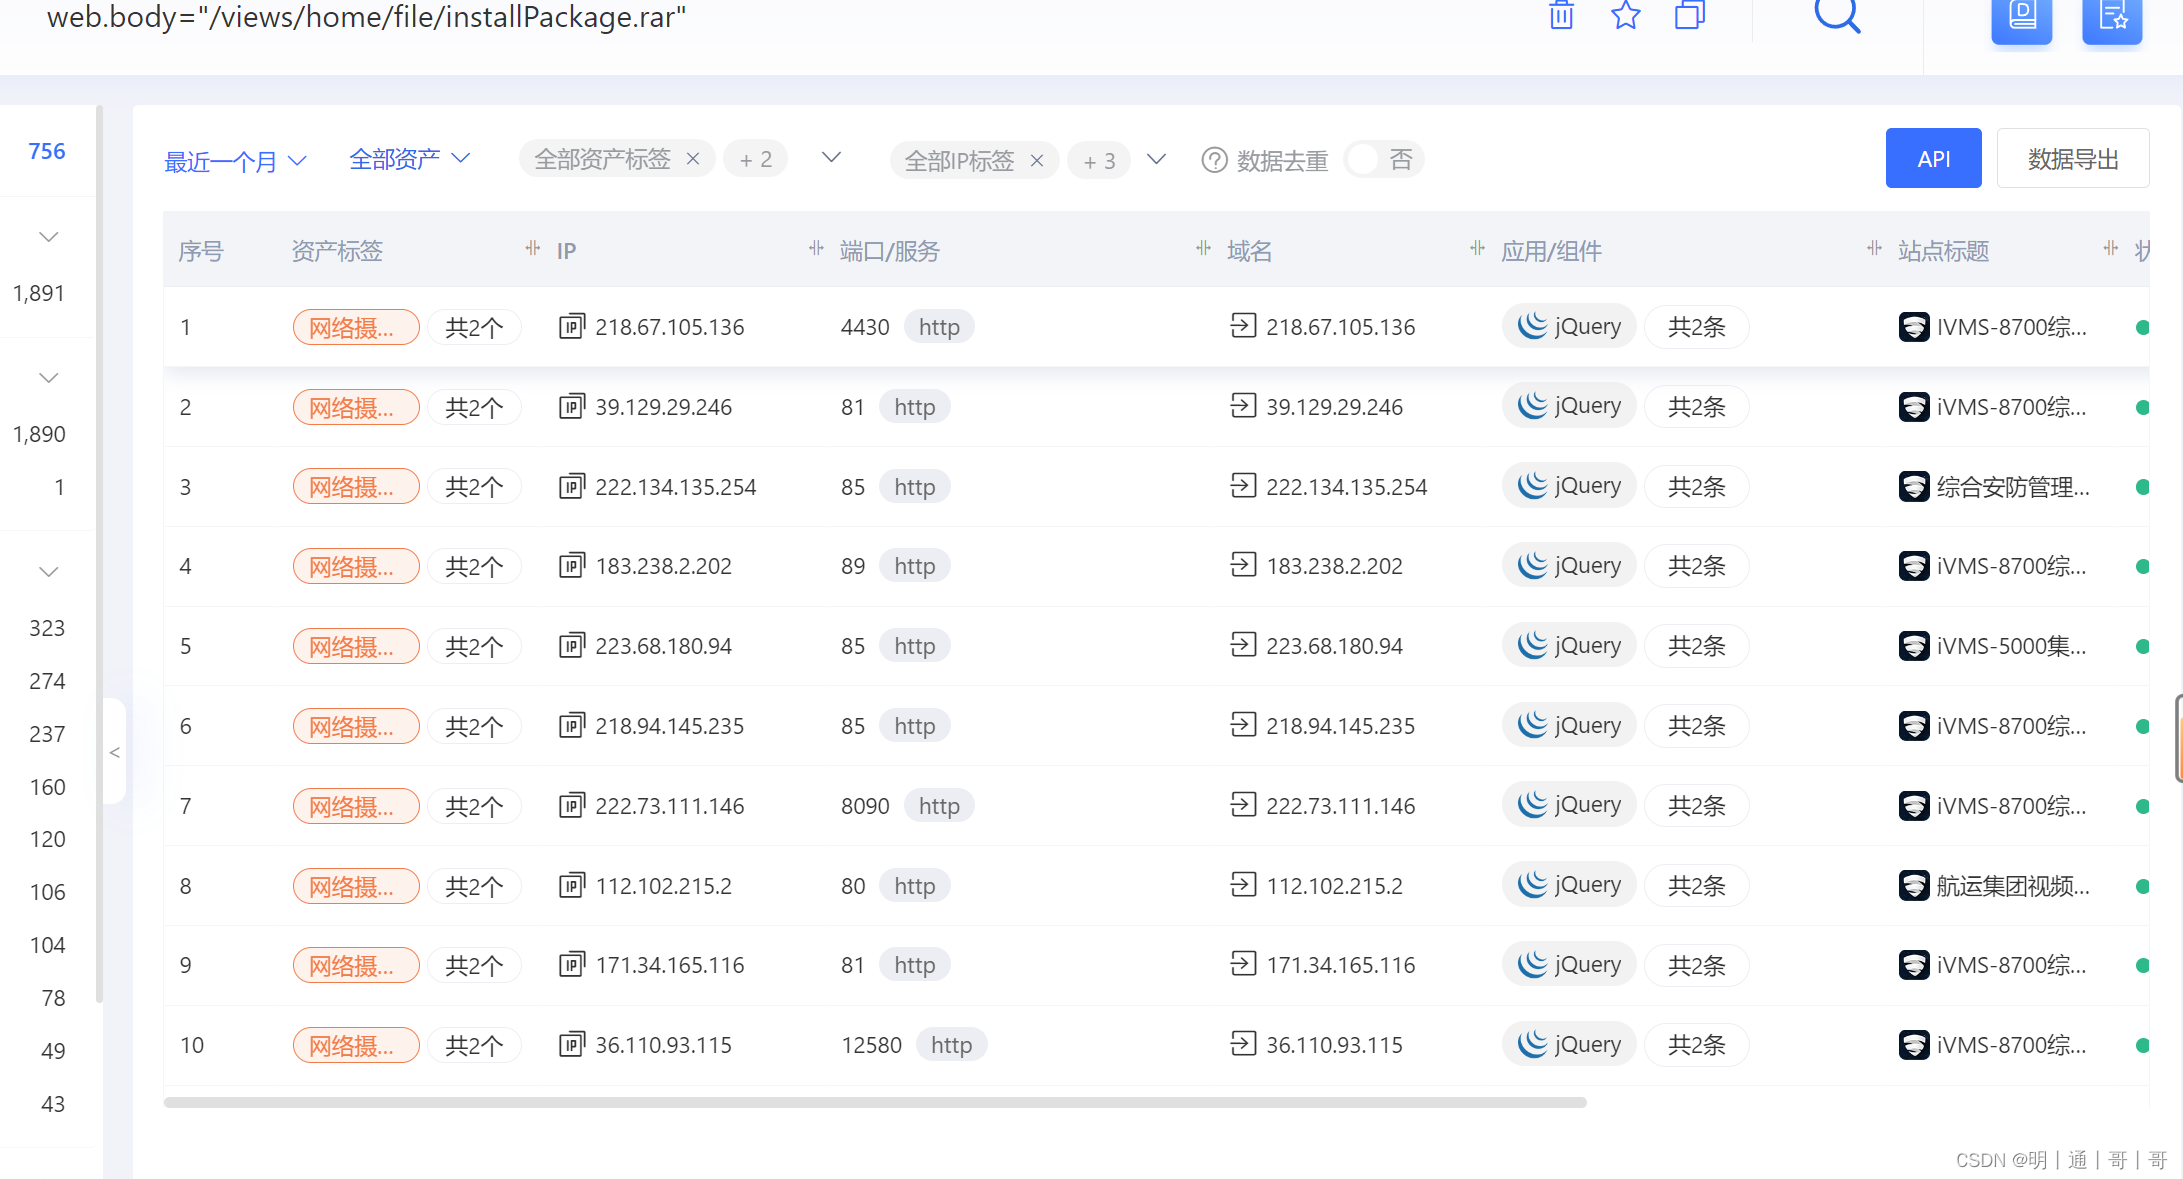
Task: Click the IP icon beside 218.67.105.136
Action: [x=571, y=326]
